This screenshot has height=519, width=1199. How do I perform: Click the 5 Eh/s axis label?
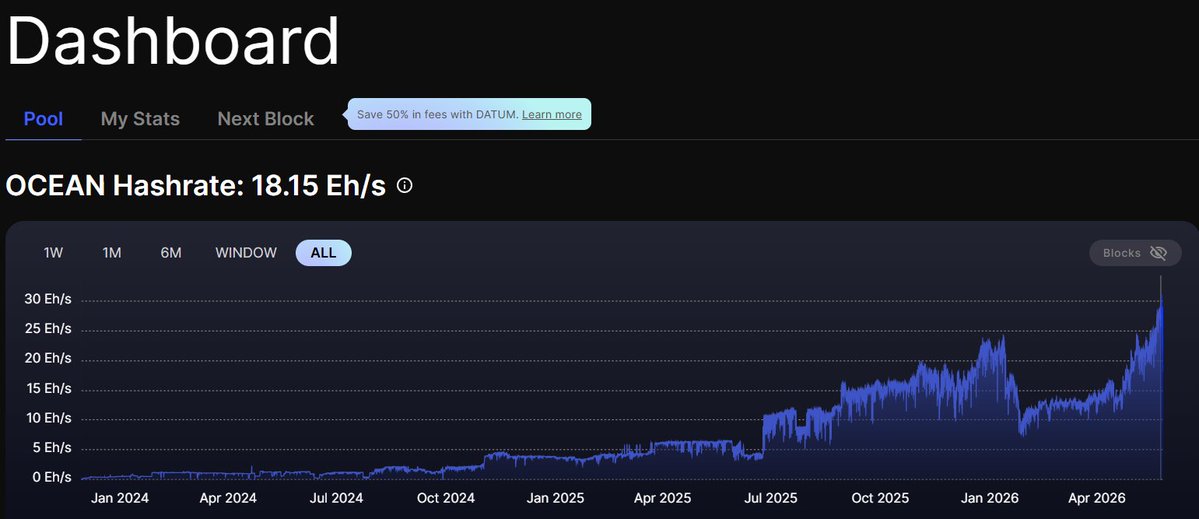pos(51,448)
